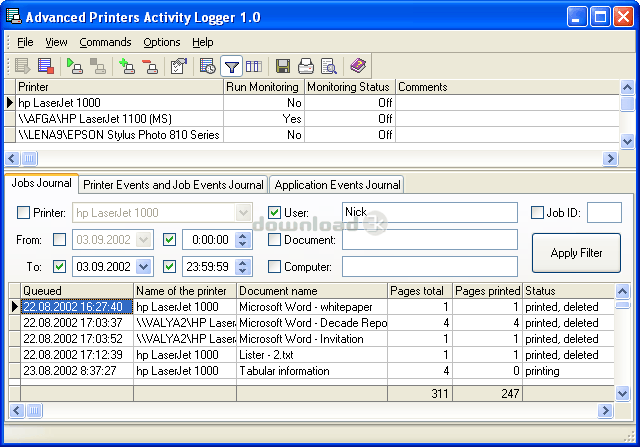Open the Help menu
Image resolution: width=640 pixels, height=447 pixels.
[203, 42]
